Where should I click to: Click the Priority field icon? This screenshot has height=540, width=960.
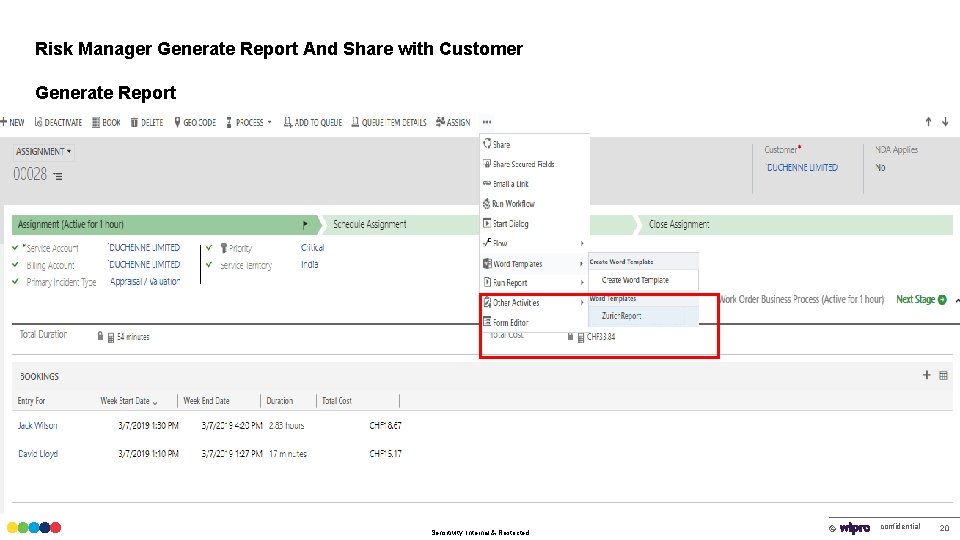tap(223, 248)
